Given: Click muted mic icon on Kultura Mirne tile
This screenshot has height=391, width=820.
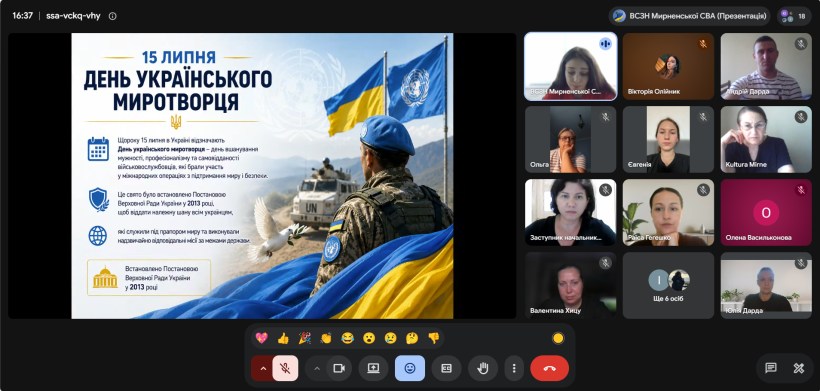Looking at the screenshot, I should 801,117.
